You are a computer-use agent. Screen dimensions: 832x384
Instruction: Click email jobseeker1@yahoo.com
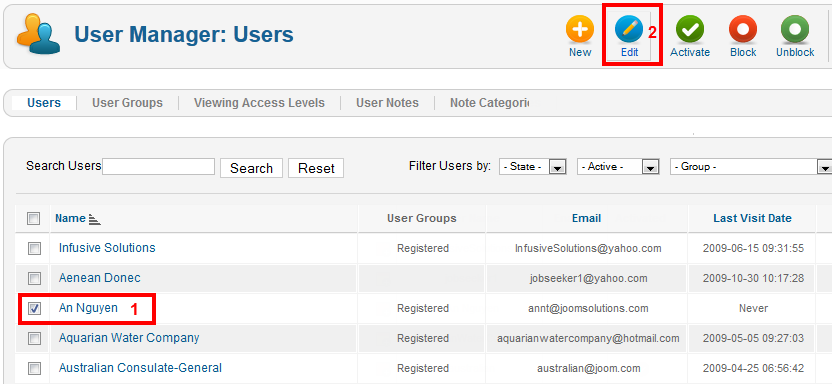(x=588, y=278)
